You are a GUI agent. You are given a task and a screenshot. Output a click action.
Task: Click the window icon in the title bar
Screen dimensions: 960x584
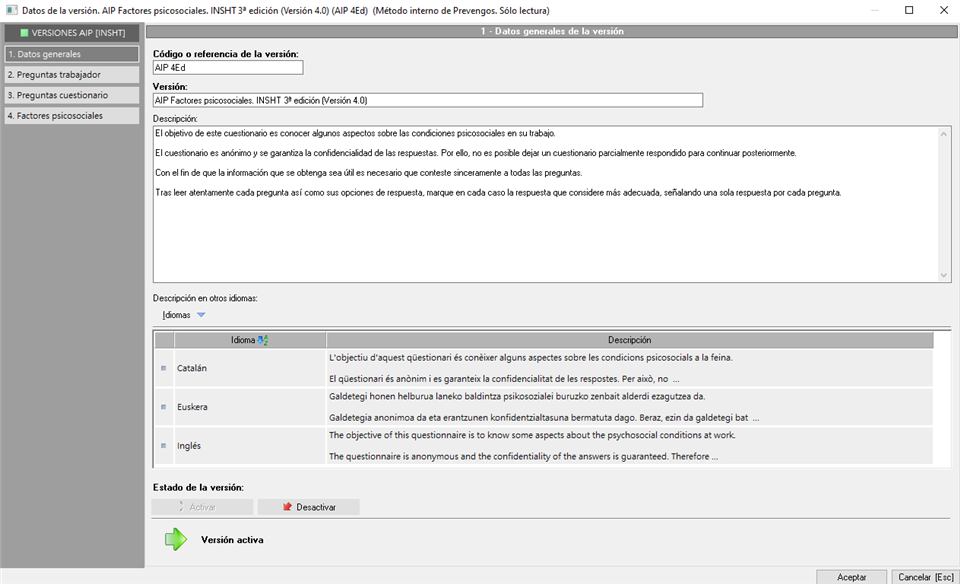pyautogui.click(x=12, y=10)
